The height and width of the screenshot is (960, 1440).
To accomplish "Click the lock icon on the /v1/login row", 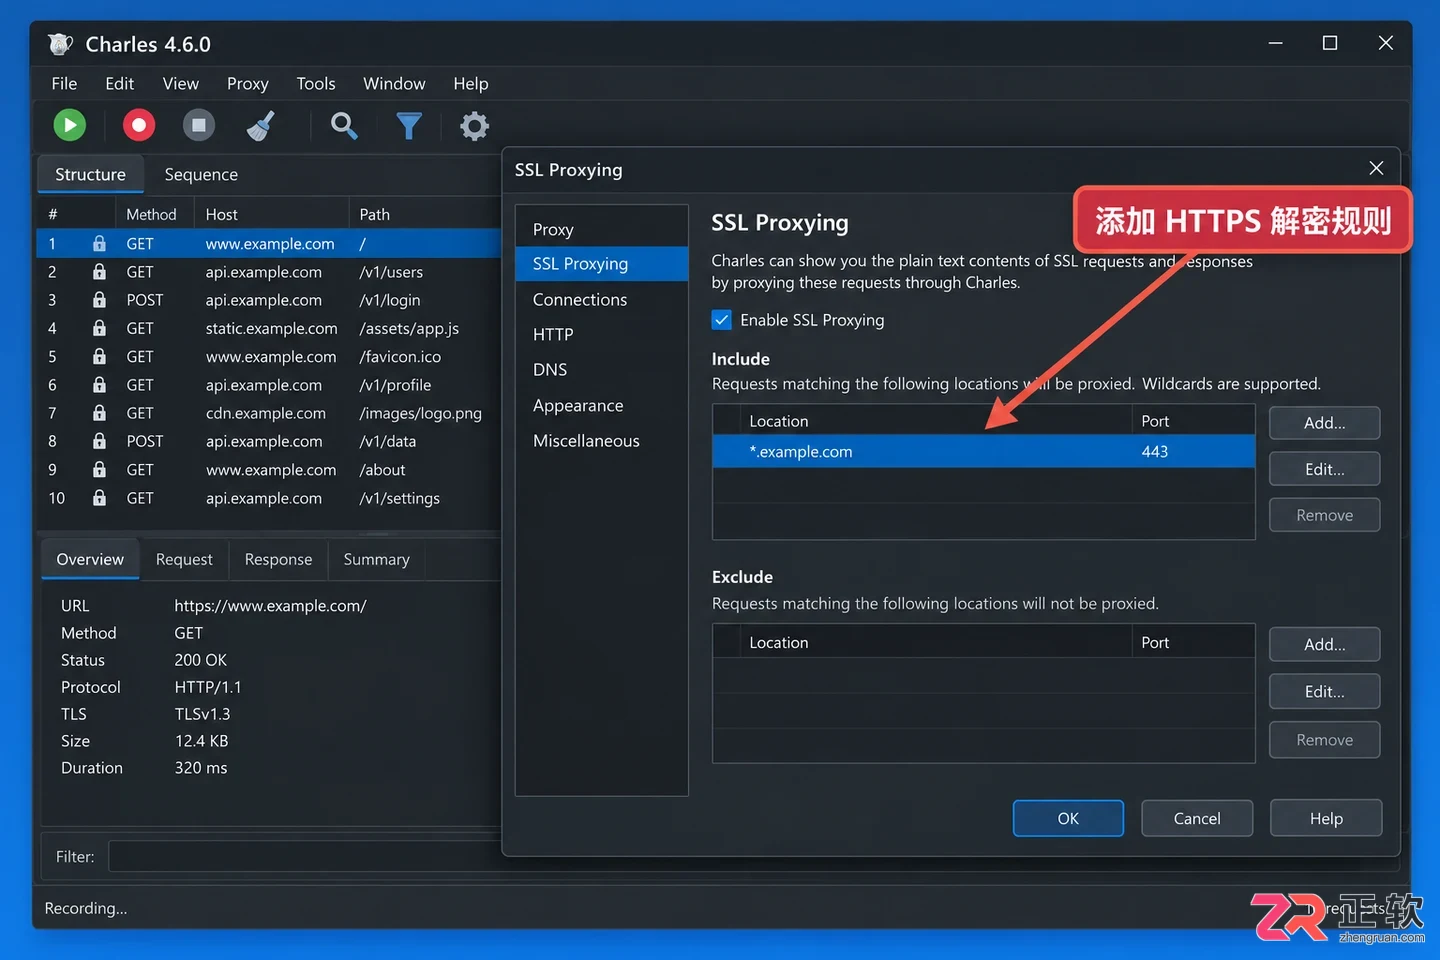I will click(99, 299).
